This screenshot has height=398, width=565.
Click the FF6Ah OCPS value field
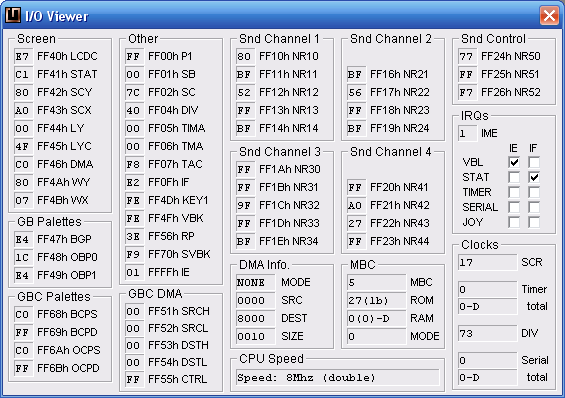[x=23, y=350]
